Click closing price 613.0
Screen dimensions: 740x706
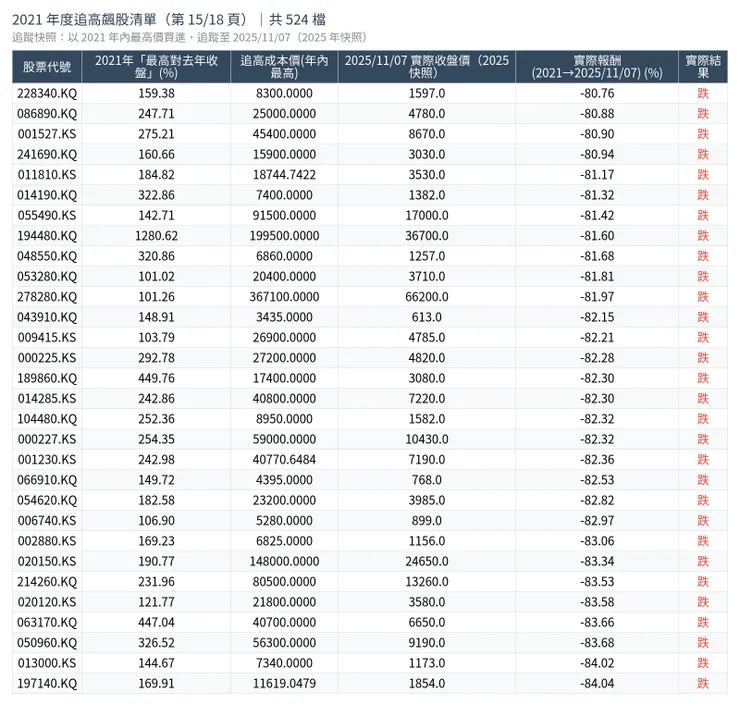point(427,317)
